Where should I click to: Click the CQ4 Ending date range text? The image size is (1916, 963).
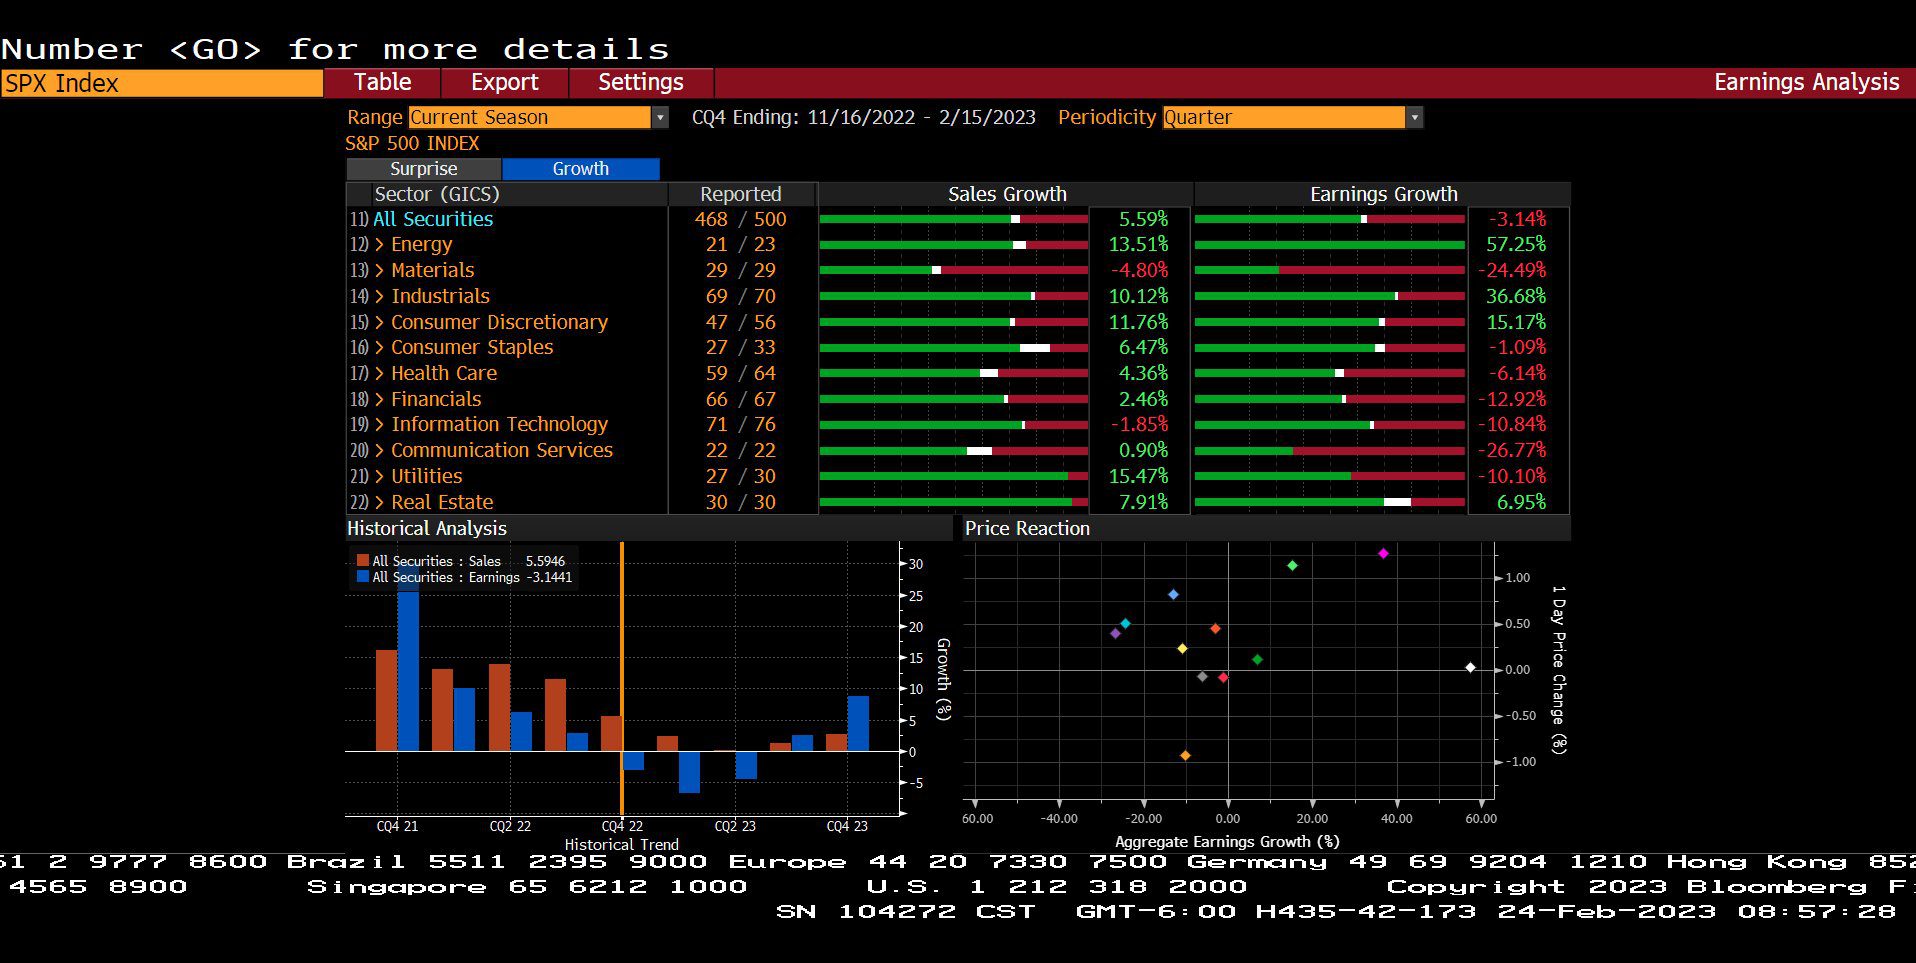864,117
